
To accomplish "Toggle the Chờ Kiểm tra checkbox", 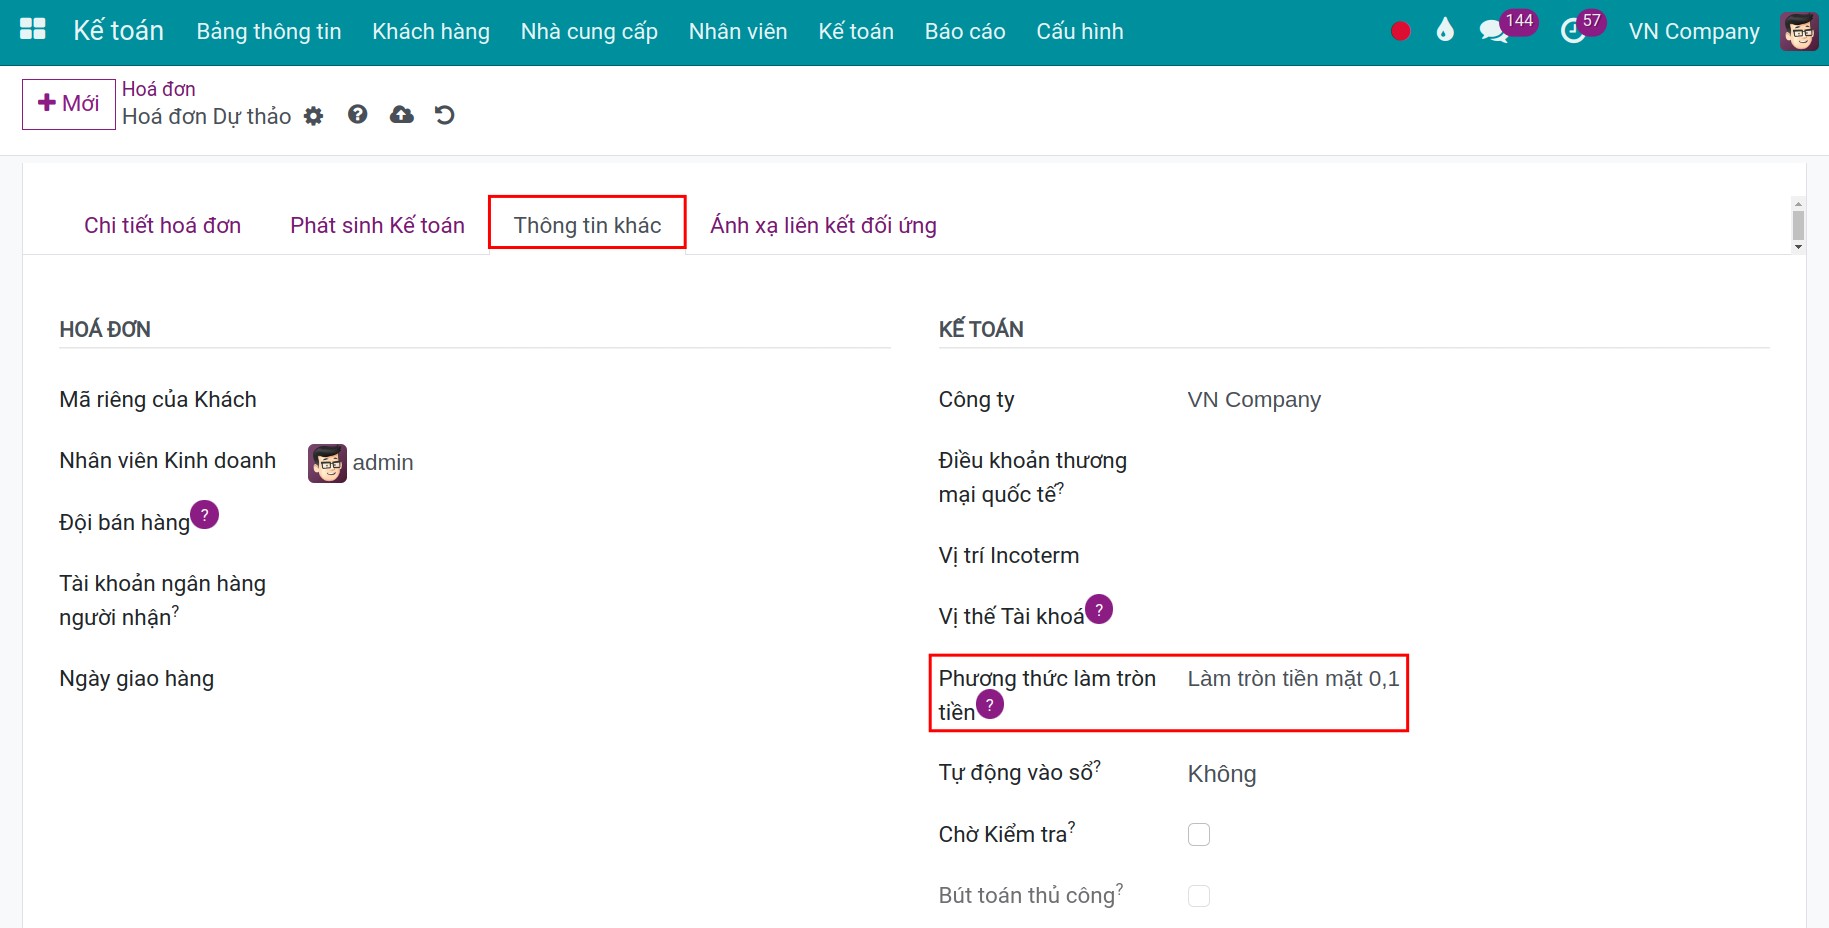I will pos(1199,835).
